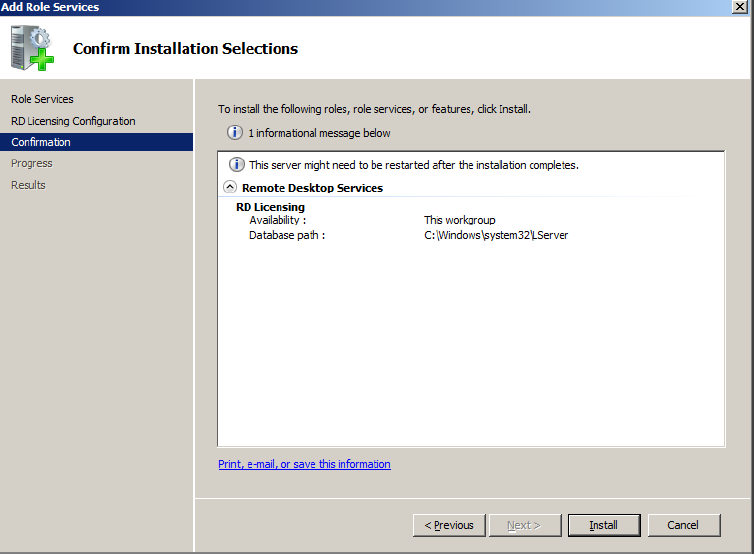Go to the Role Services step
Screen dimensions: 755x555
pos(42,99)
